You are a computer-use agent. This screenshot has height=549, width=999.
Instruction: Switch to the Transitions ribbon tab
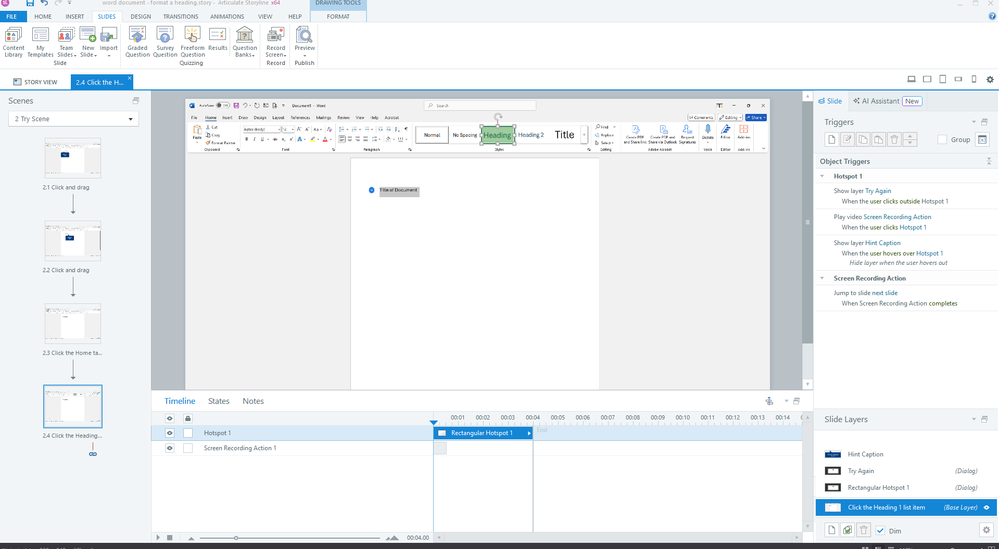click(x=180, y=17)
